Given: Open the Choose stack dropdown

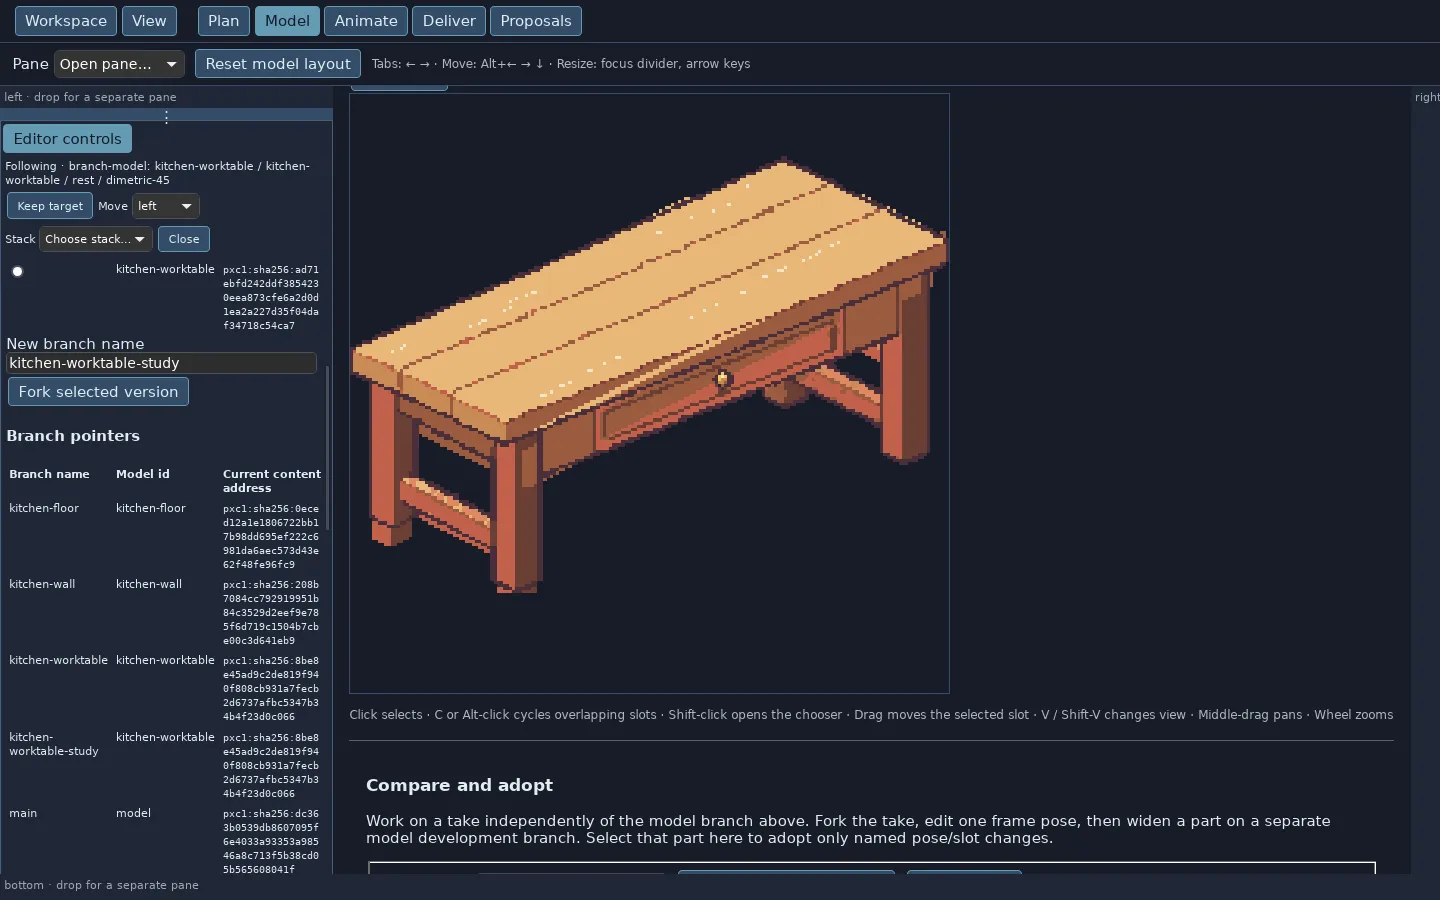Looking at the screenshot, I should tap(96, 239).
